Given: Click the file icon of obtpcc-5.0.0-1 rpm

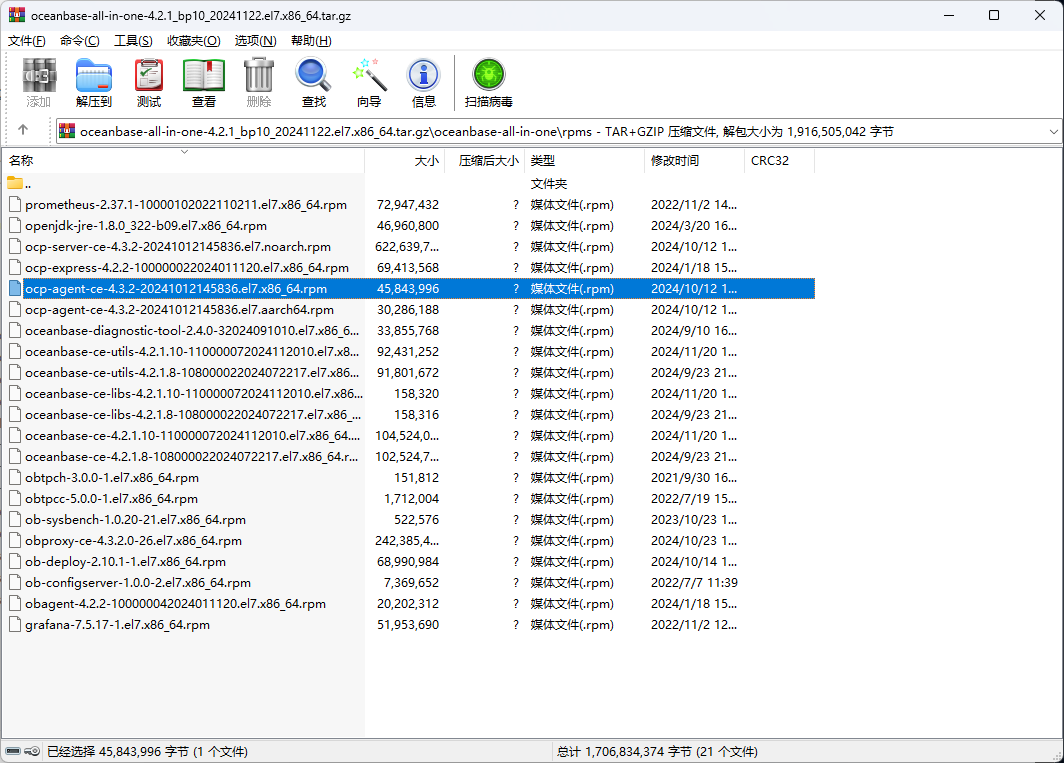Looking at the screenshot, I should pyautogui.click(x=15, y=498).
